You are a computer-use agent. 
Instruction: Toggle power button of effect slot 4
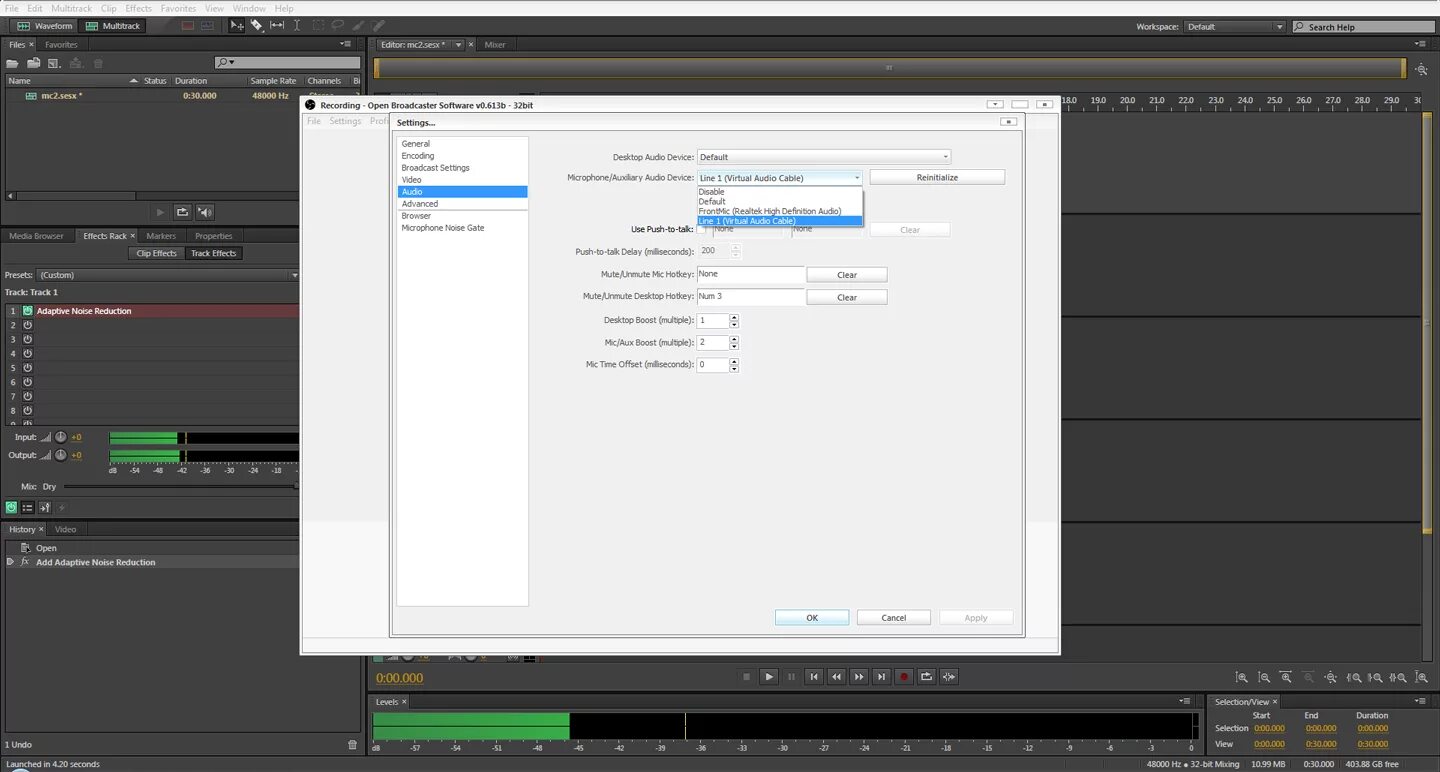click(28, 353)
